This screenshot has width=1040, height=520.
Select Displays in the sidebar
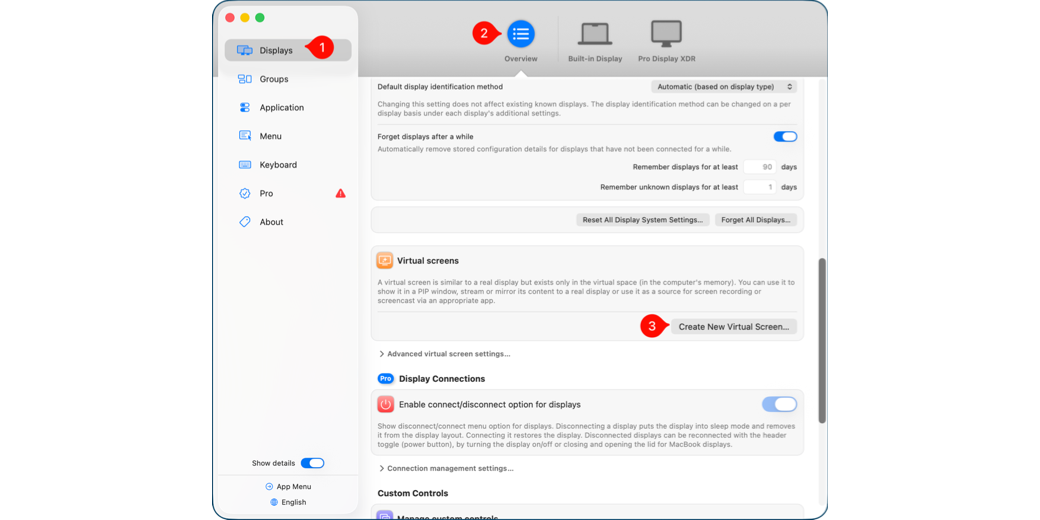(x=288, y=50)
